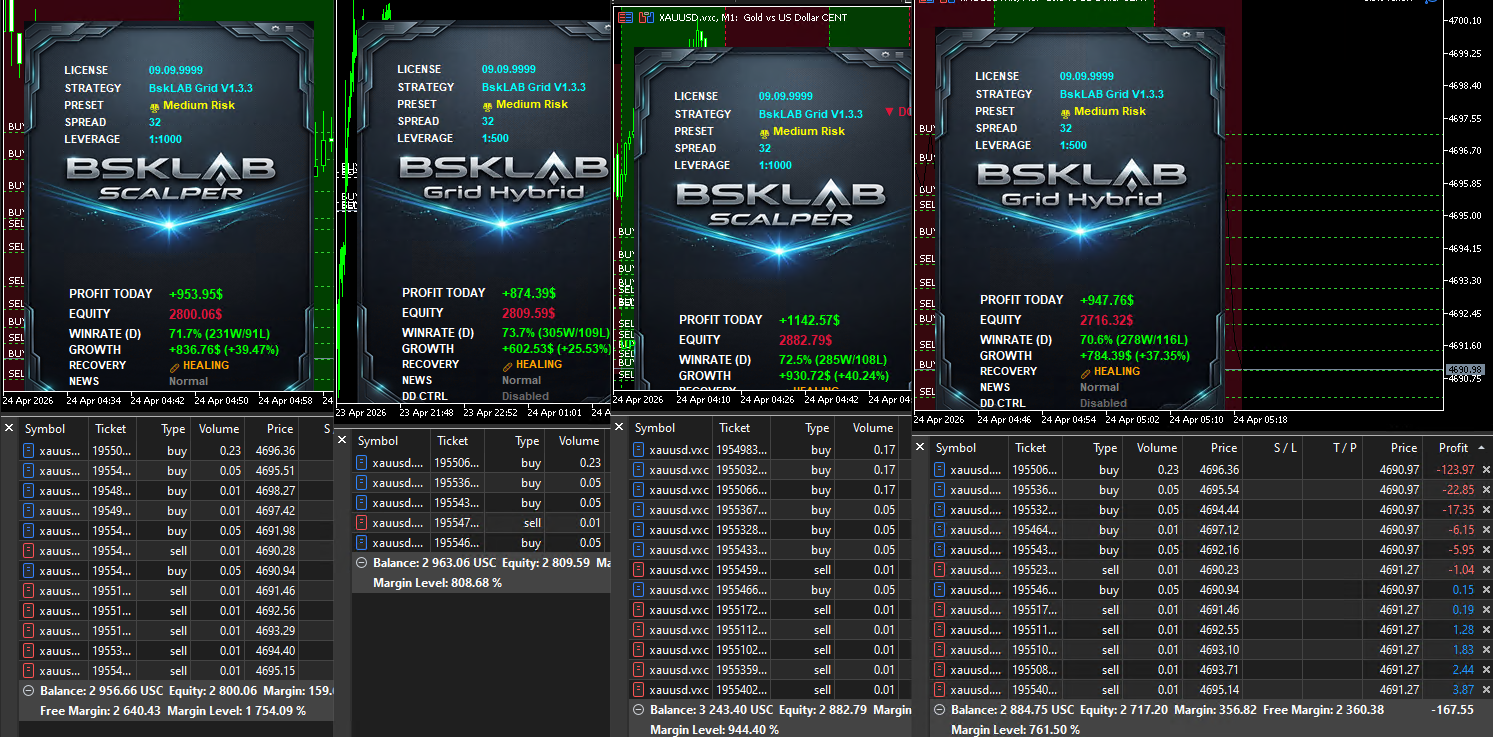Image resolution: width=1493 pixels, height=737 pixels.
Task: Click Growth +836.76$ (+39.47%) value
Action: point(224,350)
